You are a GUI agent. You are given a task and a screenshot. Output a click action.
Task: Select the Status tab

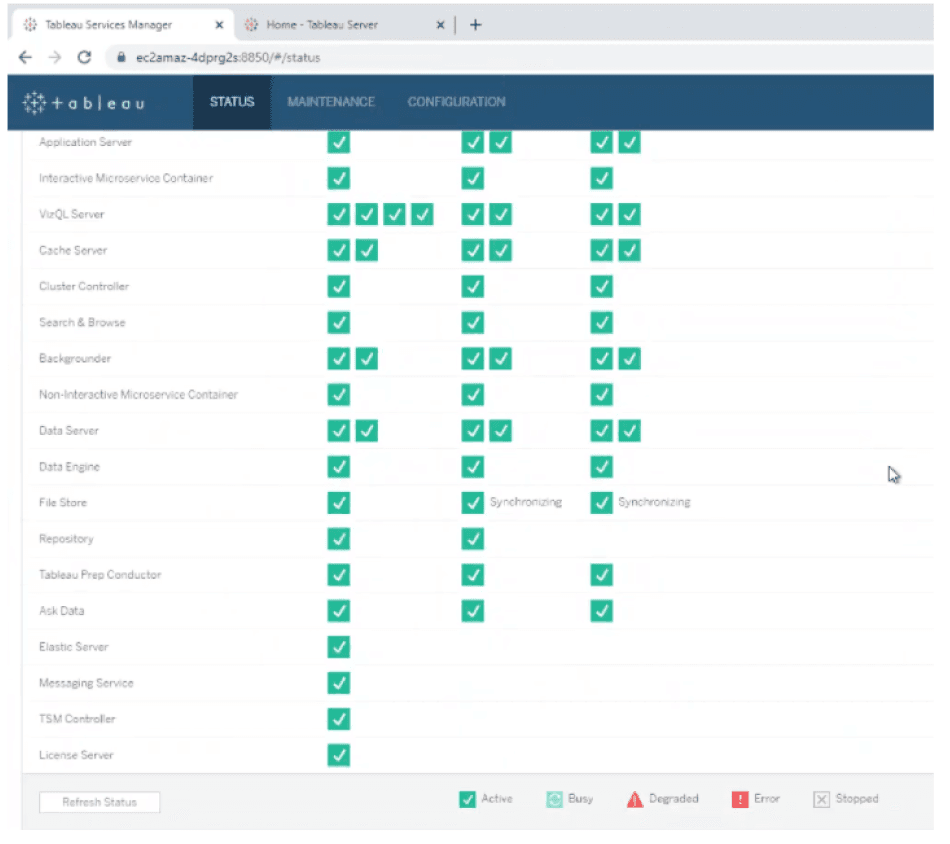(232, 102)
